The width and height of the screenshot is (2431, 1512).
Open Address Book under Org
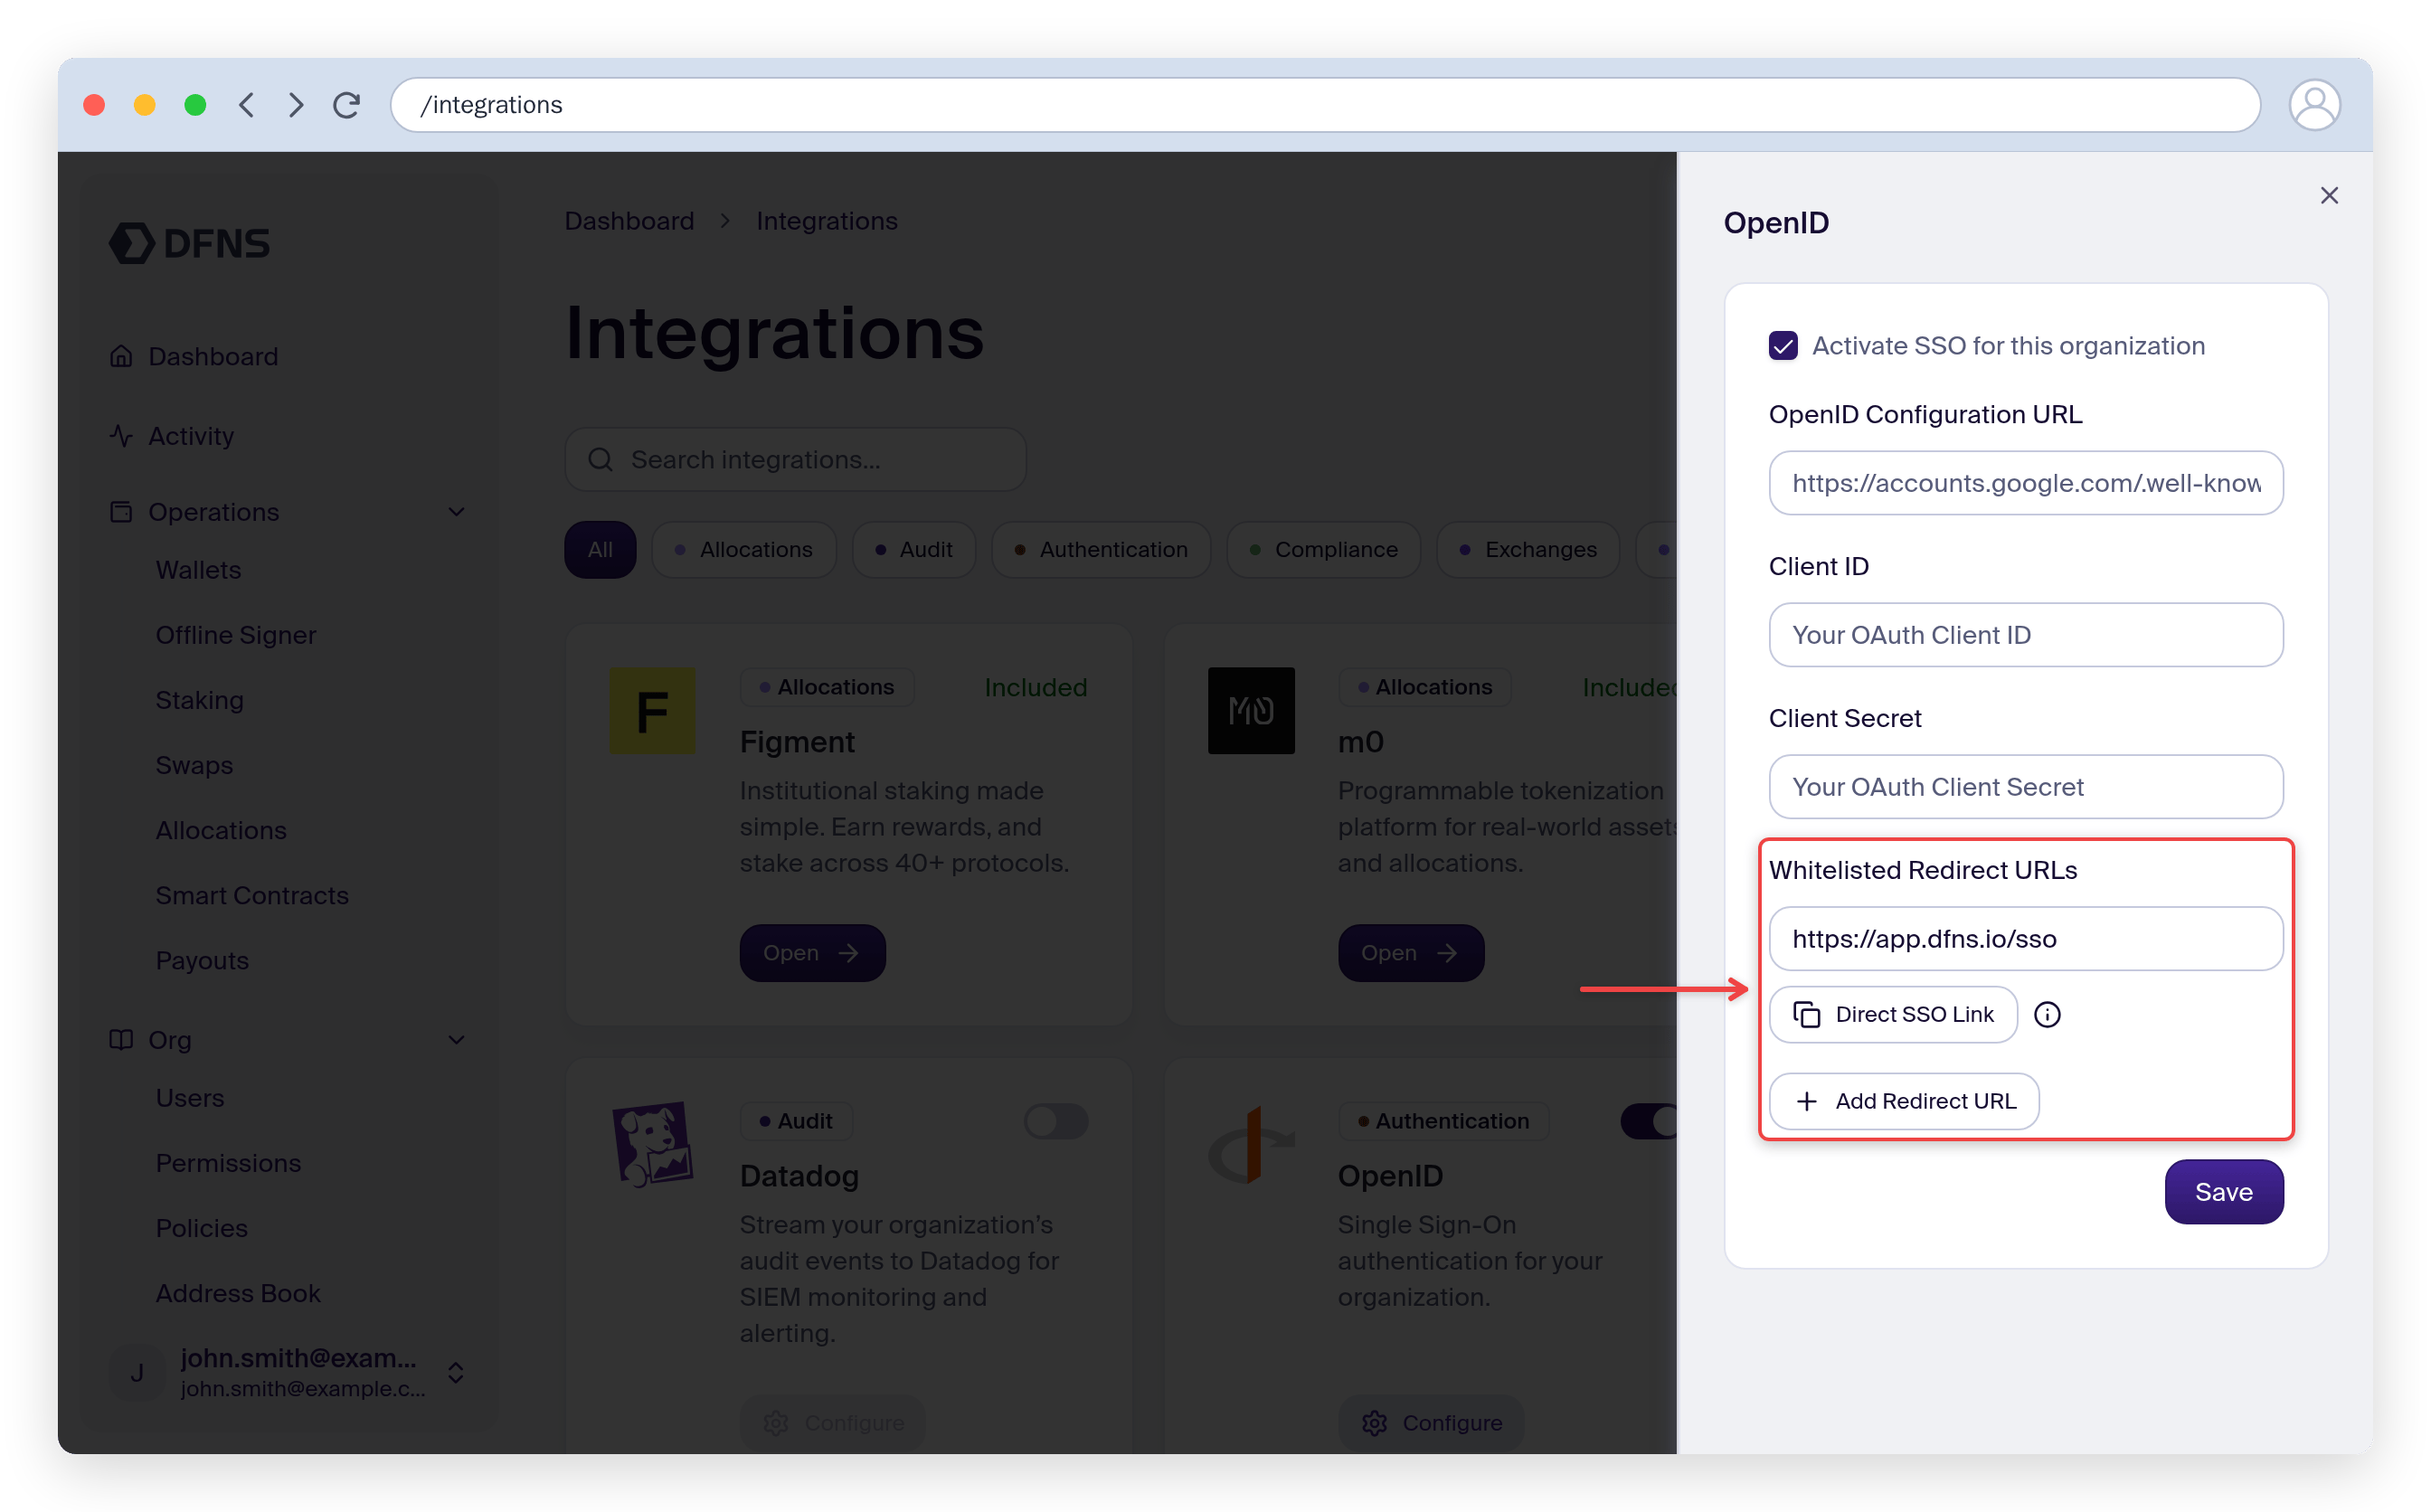(238, 1293)
